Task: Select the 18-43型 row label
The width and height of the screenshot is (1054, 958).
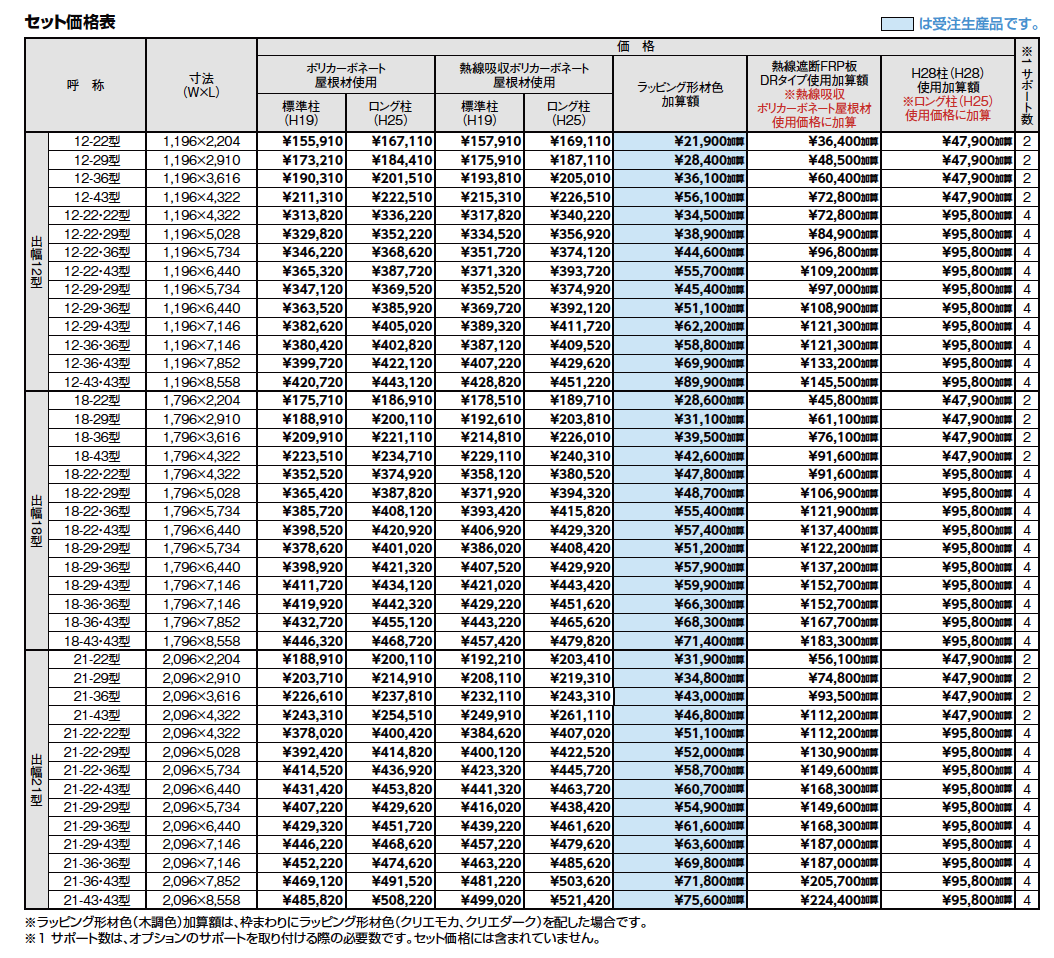Action: pyautogui.click(x=97, y=456)
